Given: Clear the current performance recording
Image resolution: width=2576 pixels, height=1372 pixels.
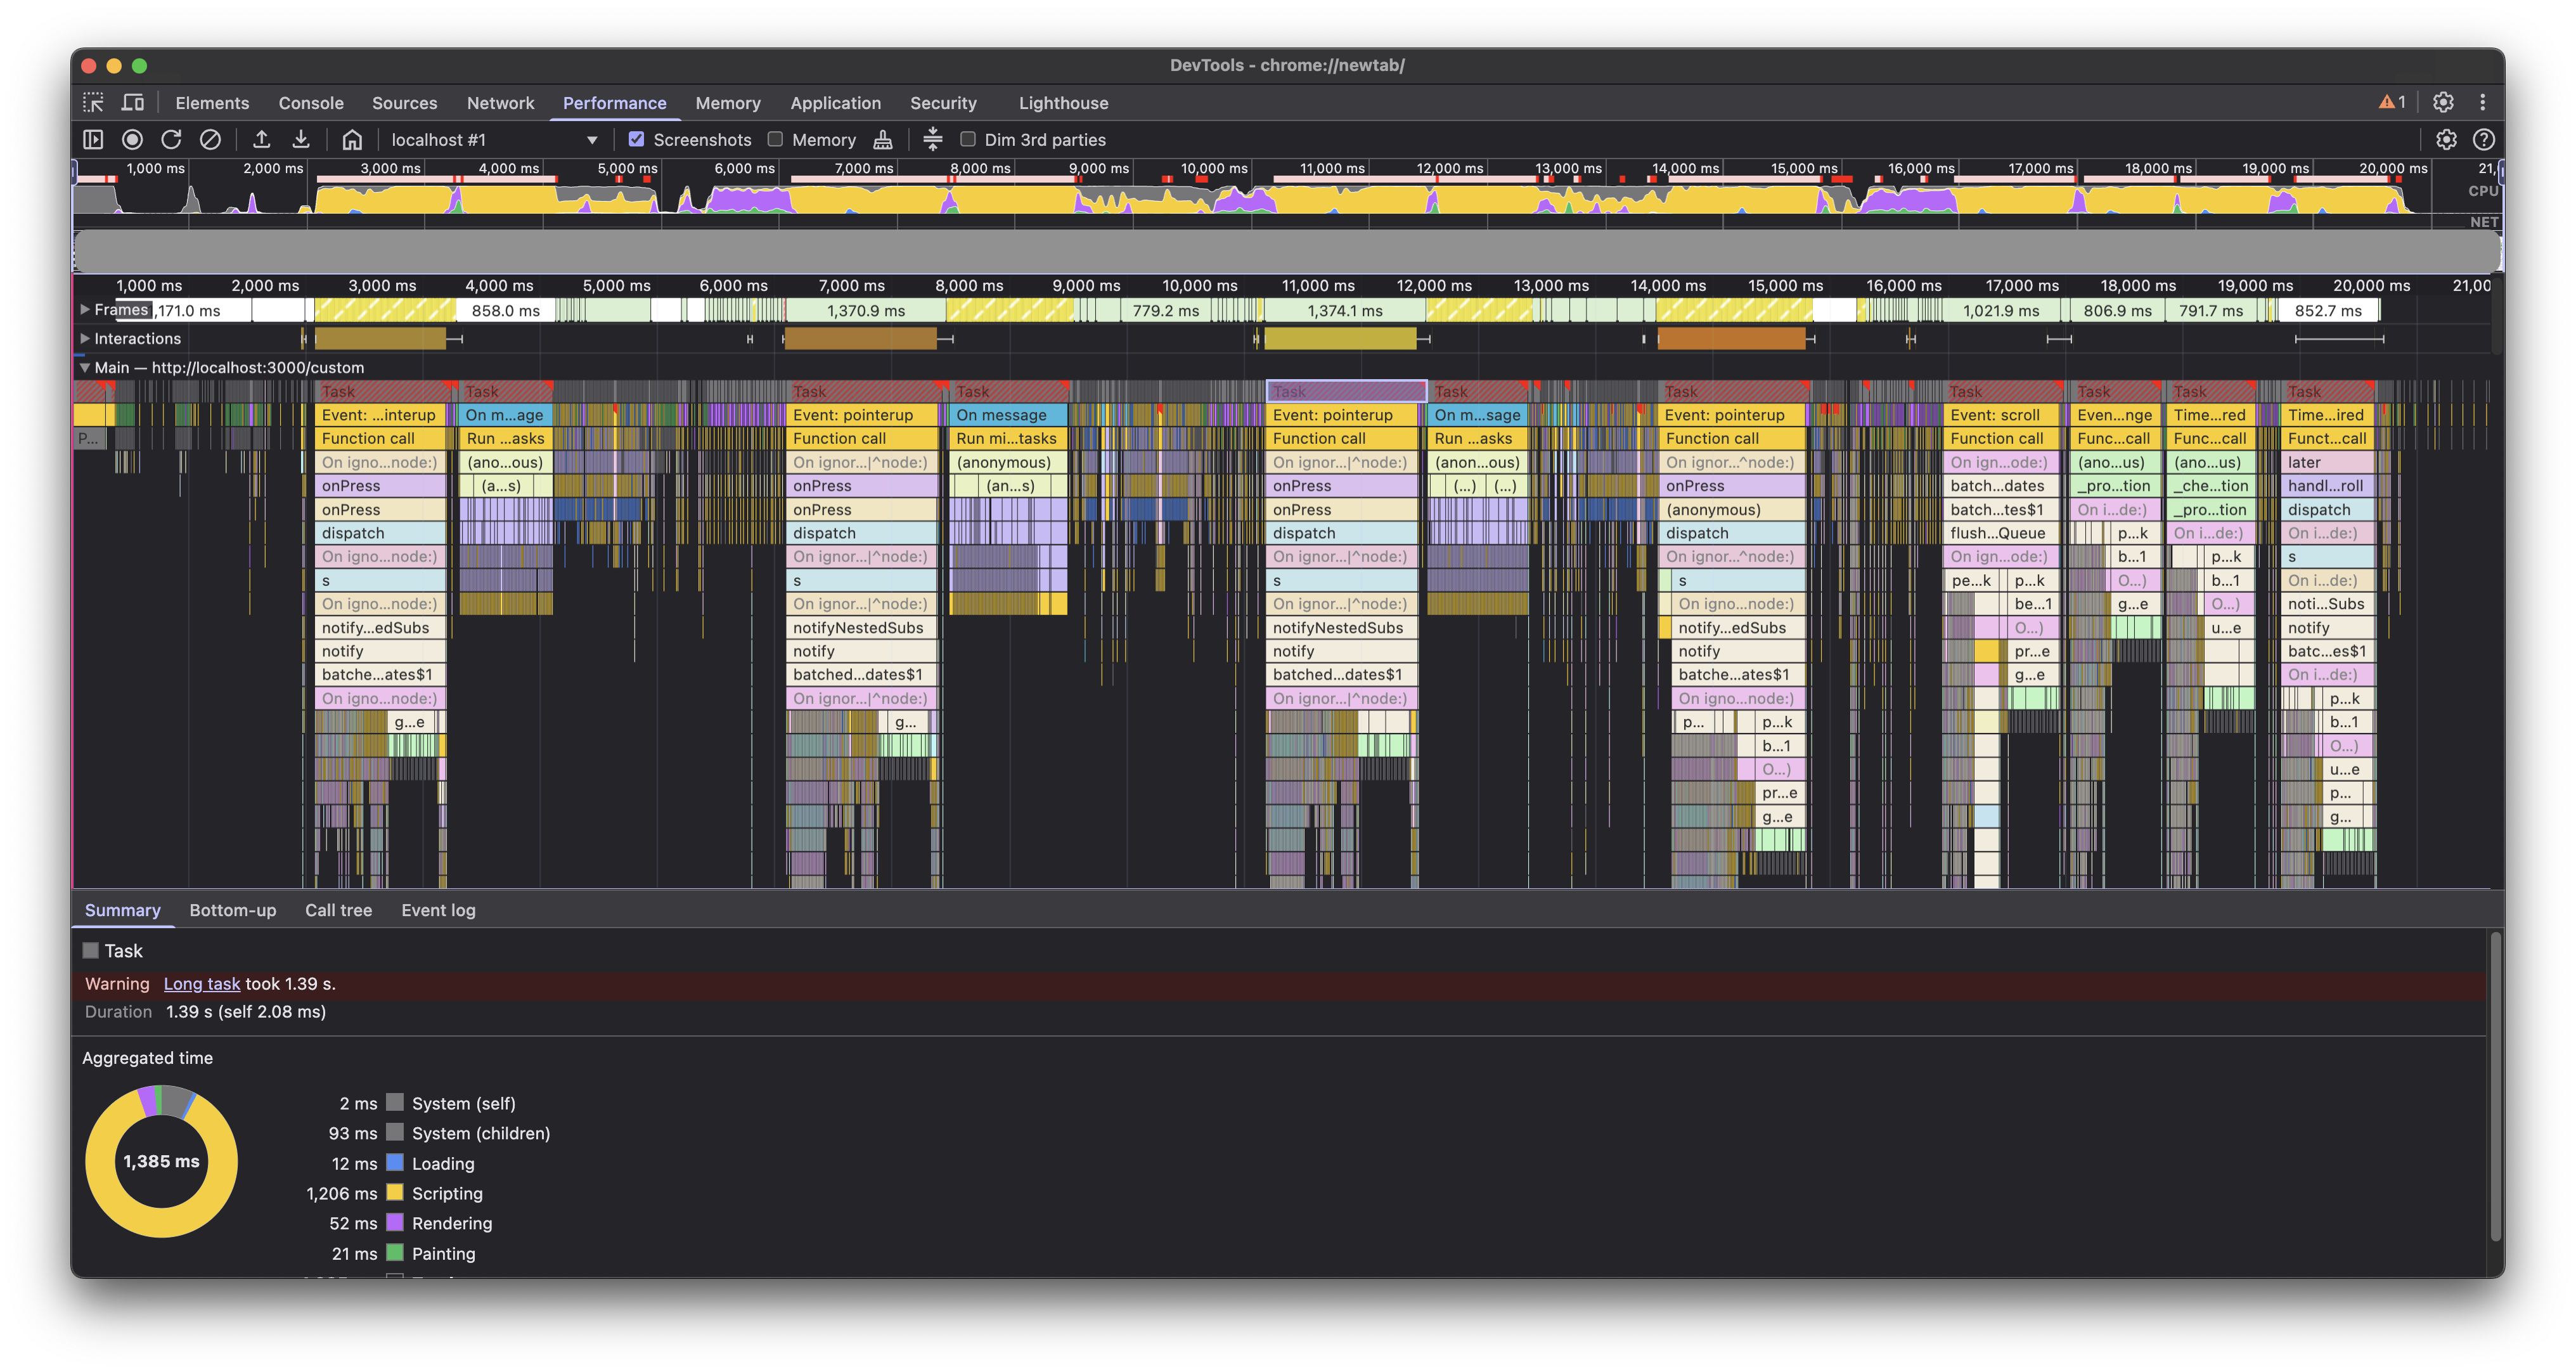Looking at the screenshot, I should click(210, 140).
